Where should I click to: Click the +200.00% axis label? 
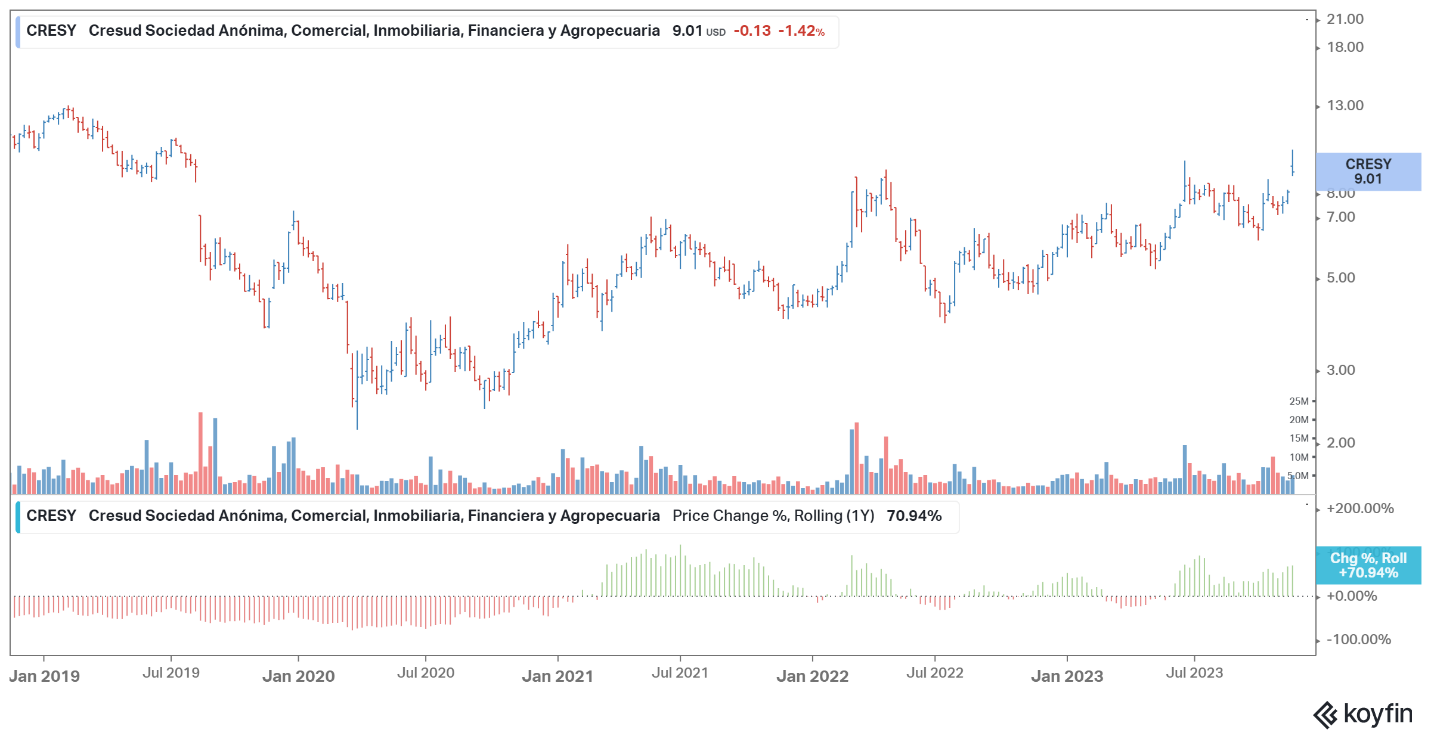click(x=1358, y=508)
